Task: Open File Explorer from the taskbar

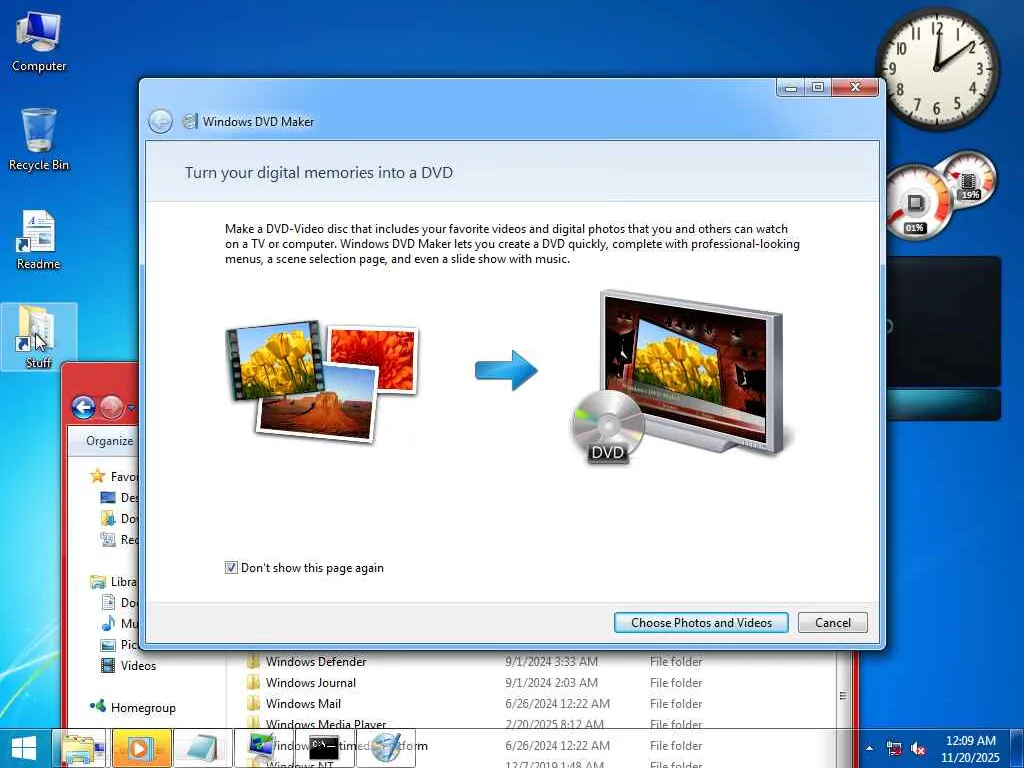Action: [81, 748]
